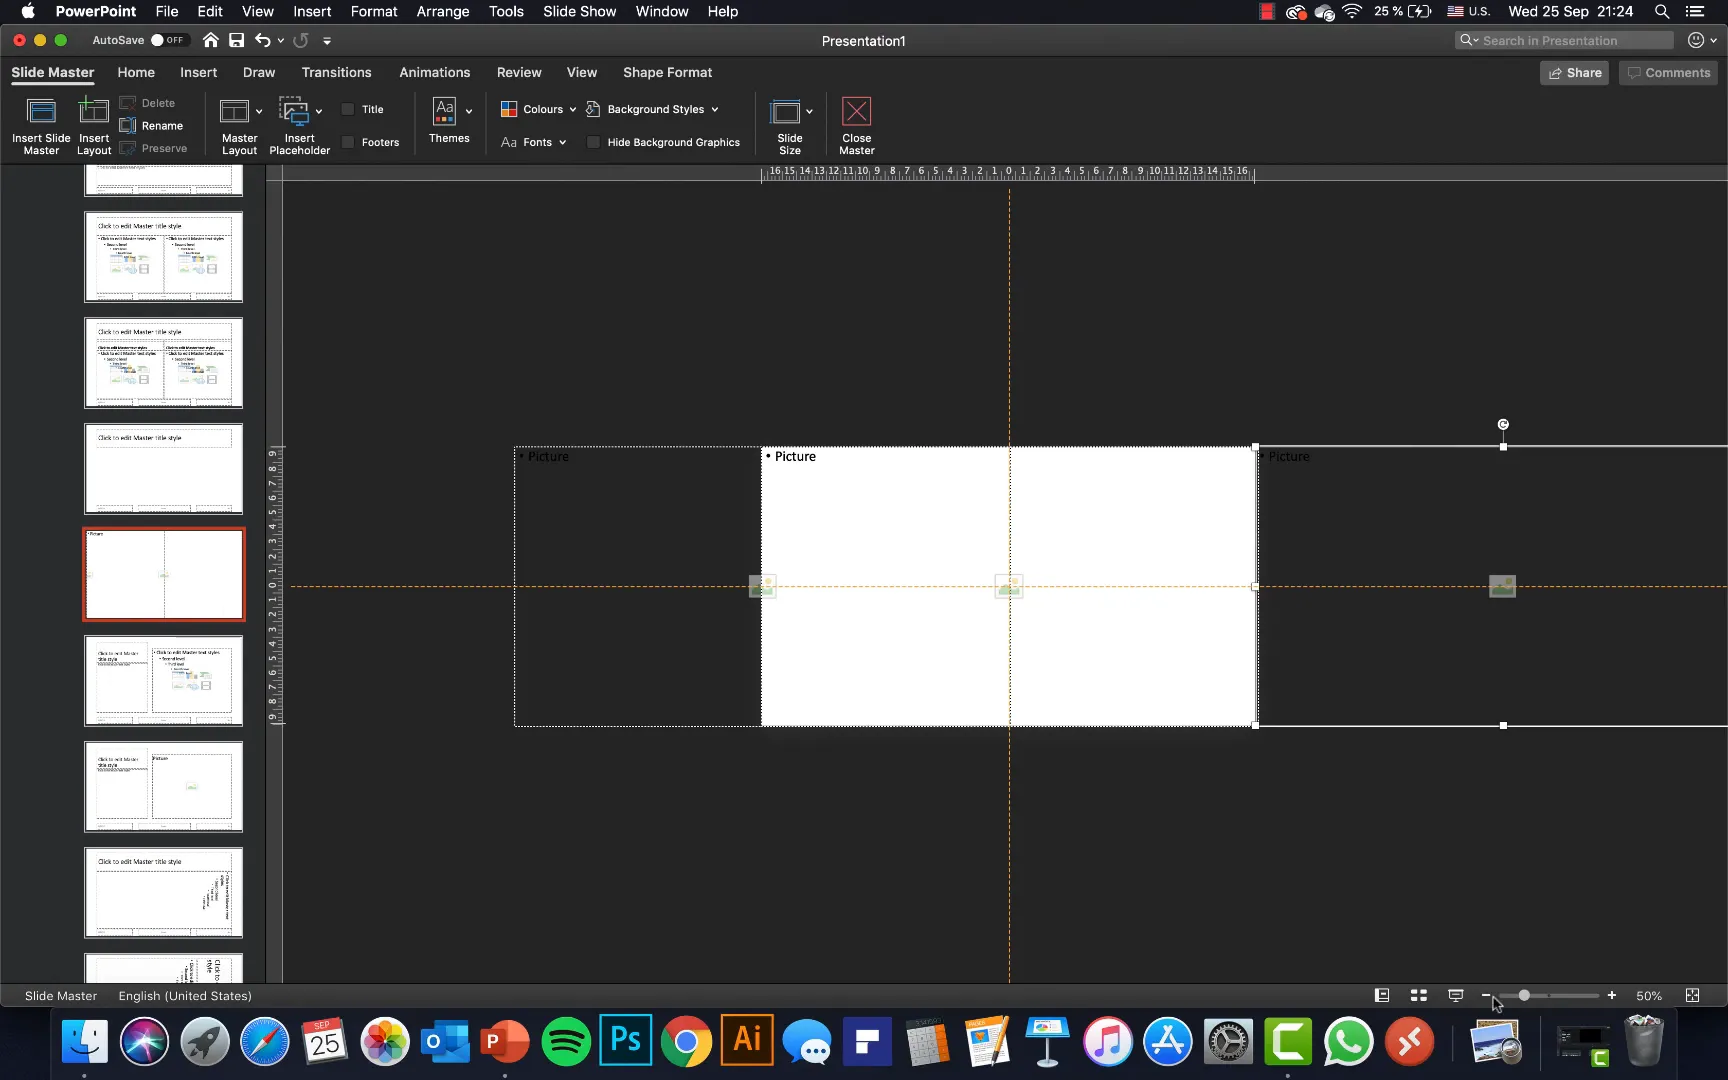This screenshot has width=1728, height=1080.
Task: Open the Transitions tab
Action: pyautogui.click(x=336, y=72)
